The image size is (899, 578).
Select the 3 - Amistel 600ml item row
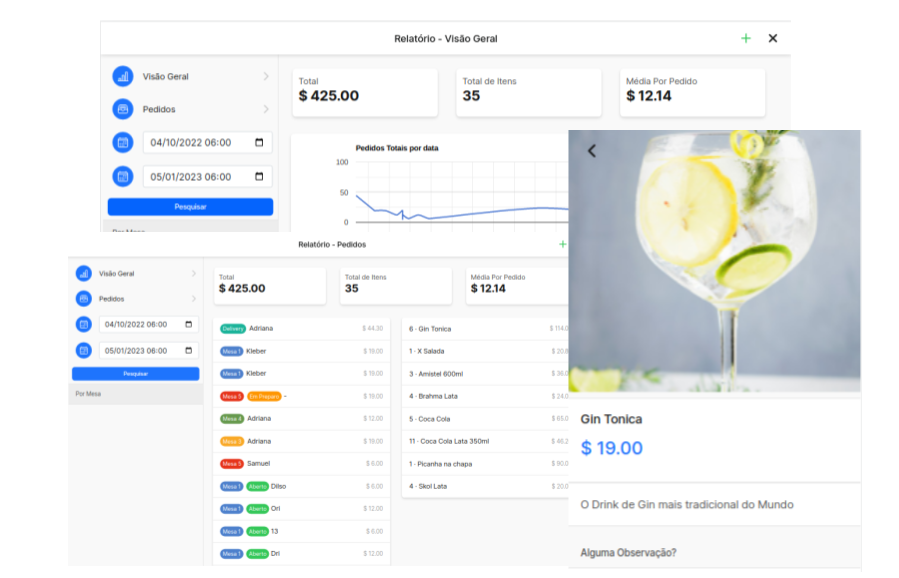[486, 374]
